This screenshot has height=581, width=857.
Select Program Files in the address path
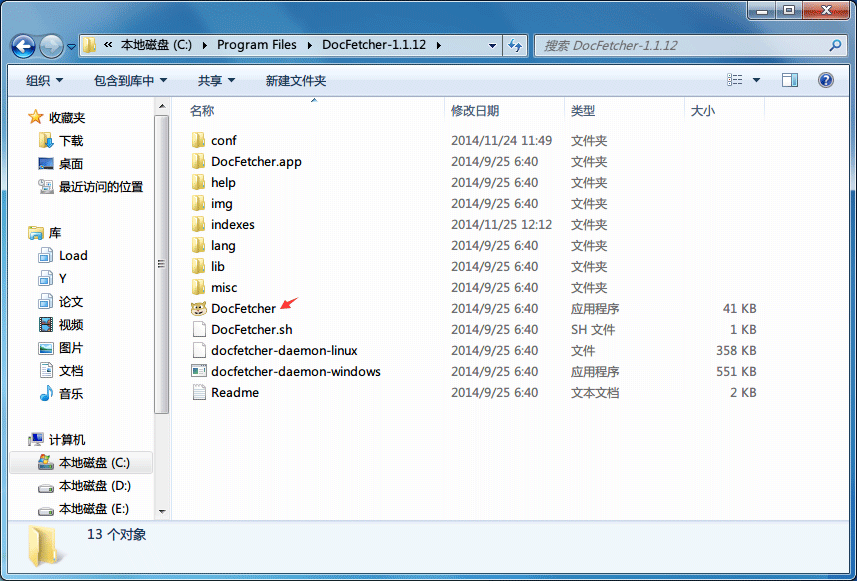[x=256, y=45]
